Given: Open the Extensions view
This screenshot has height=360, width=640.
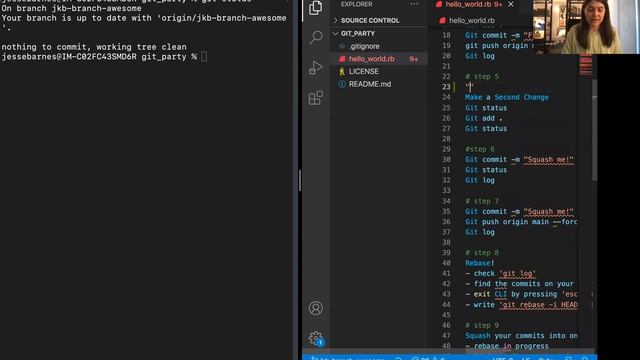Looking at the screenshot, I should pyautogui.click(x=316, y=98).
